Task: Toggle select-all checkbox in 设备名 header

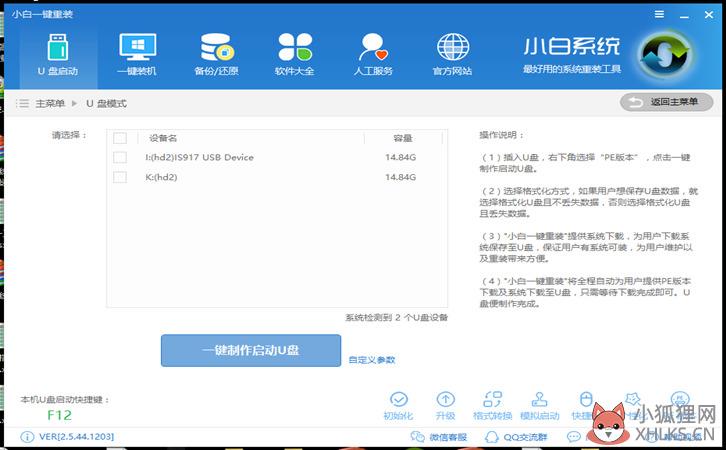Action: click(120, 138)
